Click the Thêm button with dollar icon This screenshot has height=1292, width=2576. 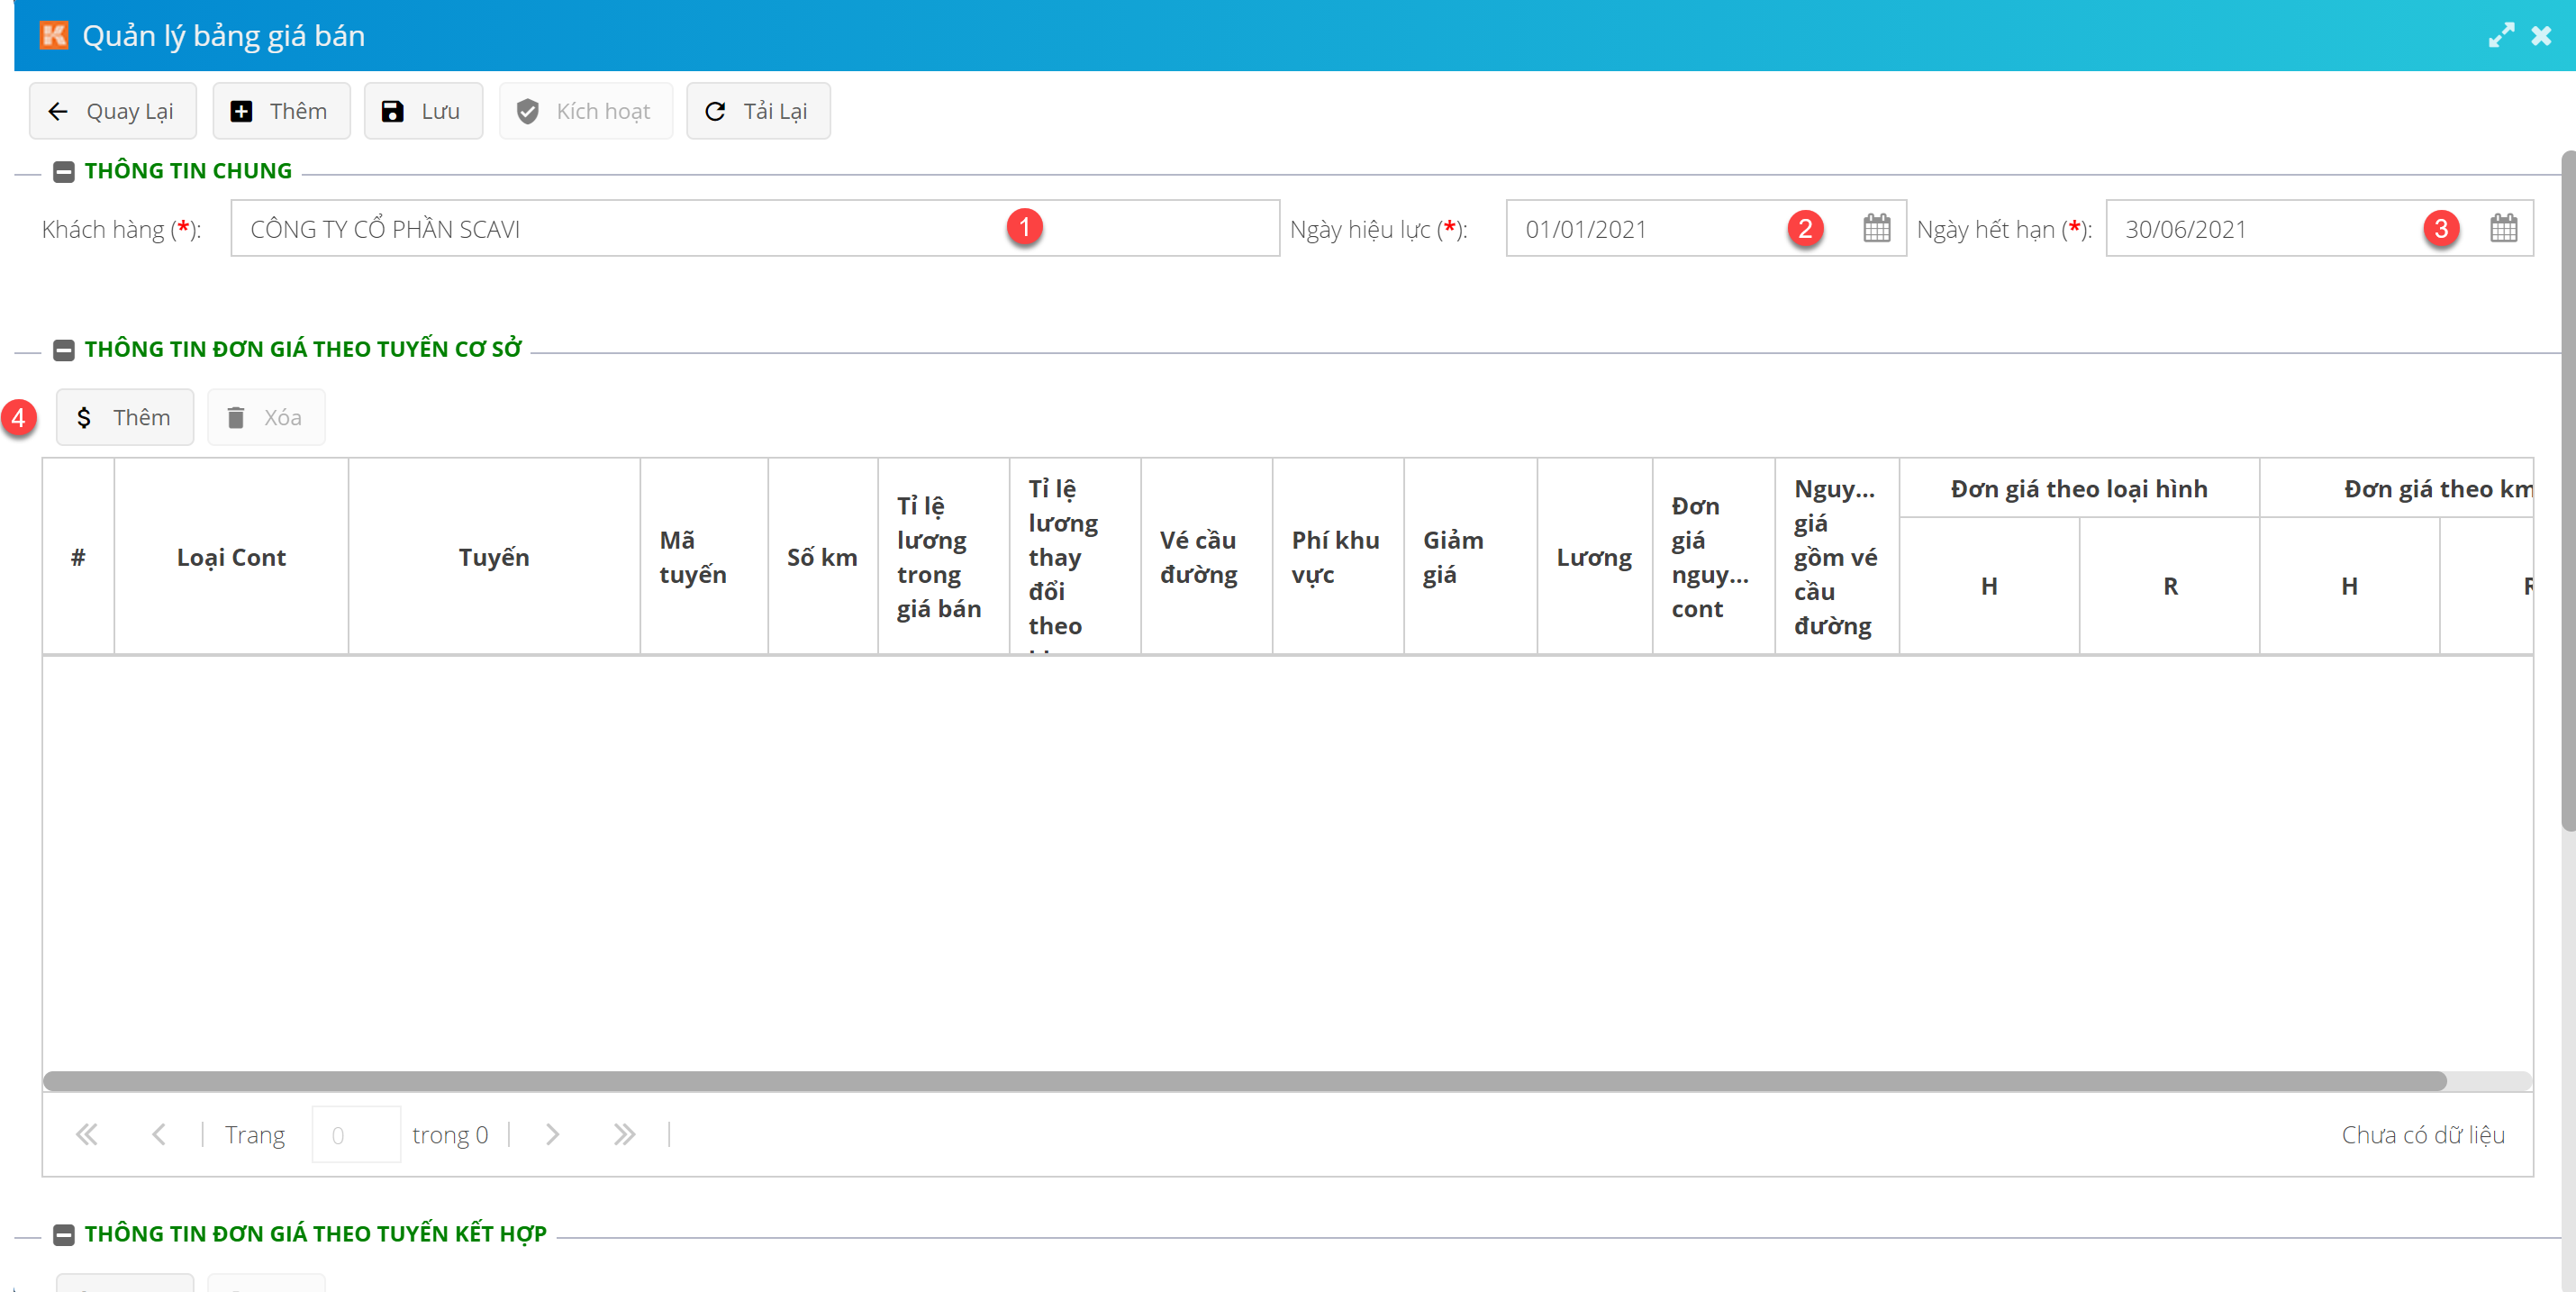click(124, 417)
